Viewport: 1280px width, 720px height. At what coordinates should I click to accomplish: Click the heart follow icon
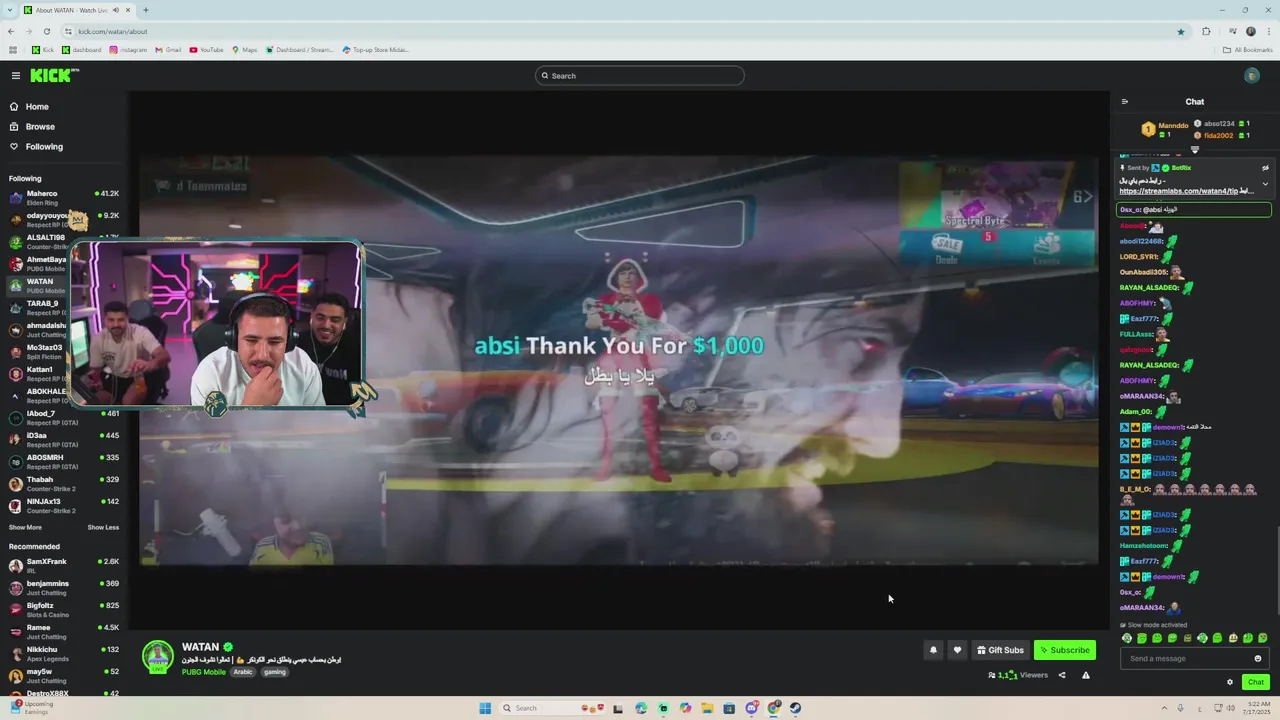point(957,650)
